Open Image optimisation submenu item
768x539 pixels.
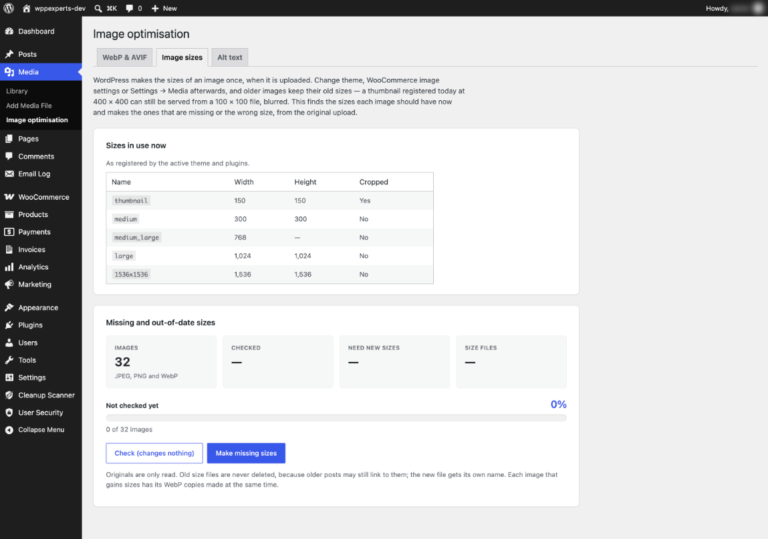(x=37, y=120)
